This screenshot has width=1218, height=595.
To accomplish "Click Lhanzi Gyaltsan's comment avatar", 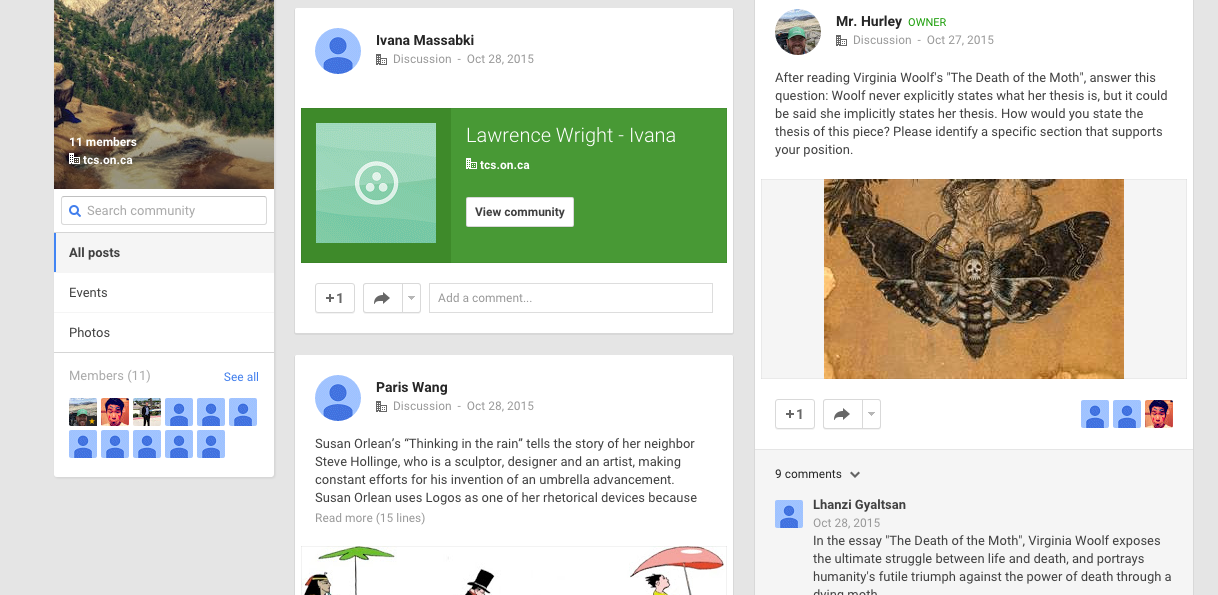I will pos(789,514).
